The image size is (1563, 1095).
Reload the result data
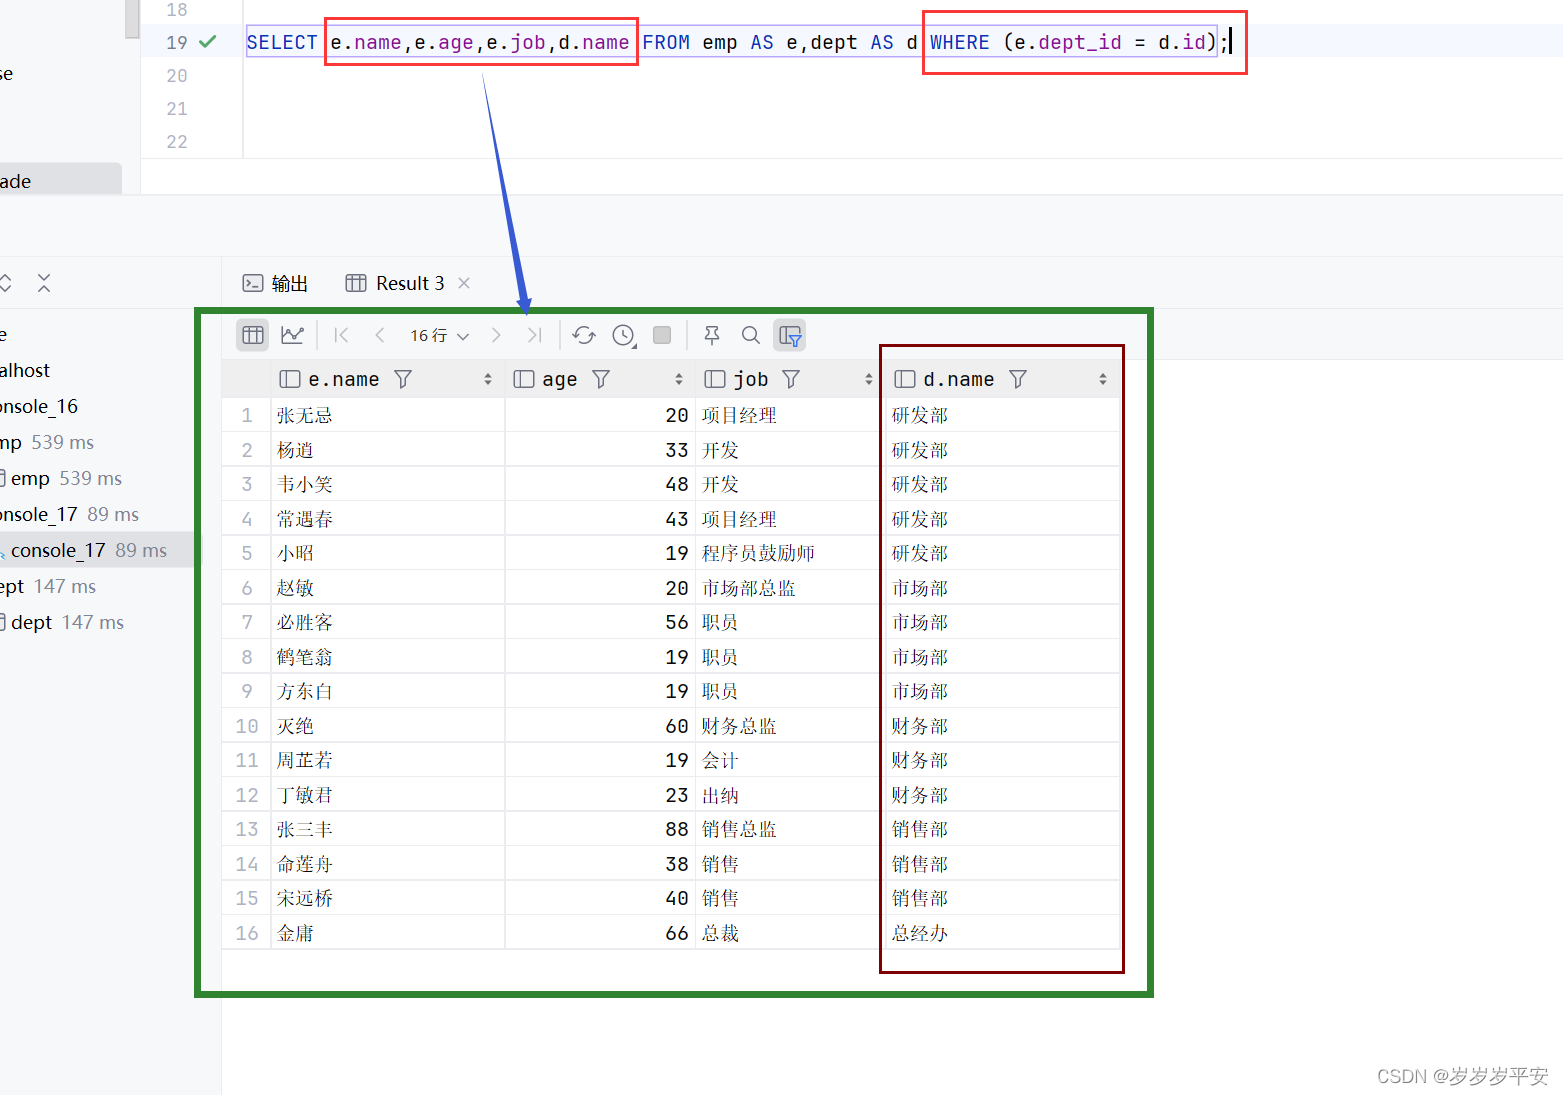[x=584, y=335]
